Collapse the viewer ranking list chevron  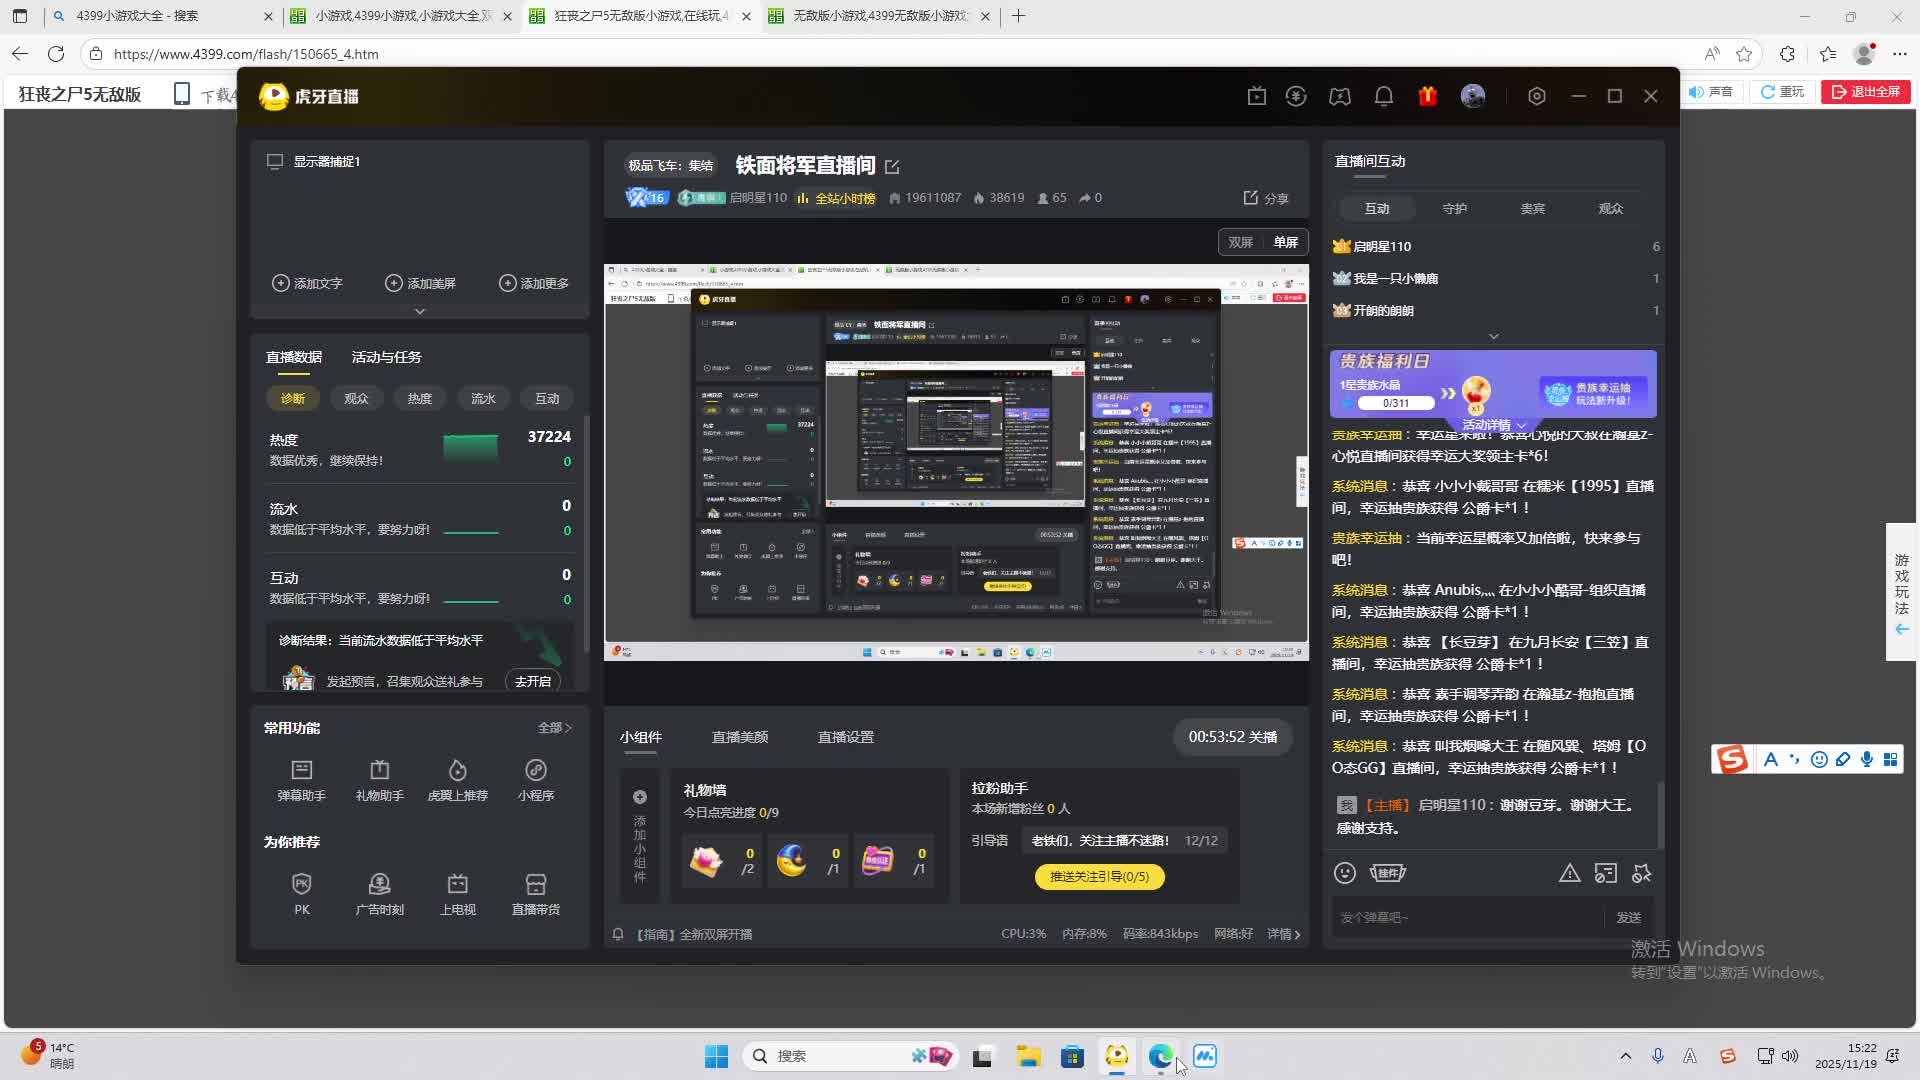coord(1492,336)
